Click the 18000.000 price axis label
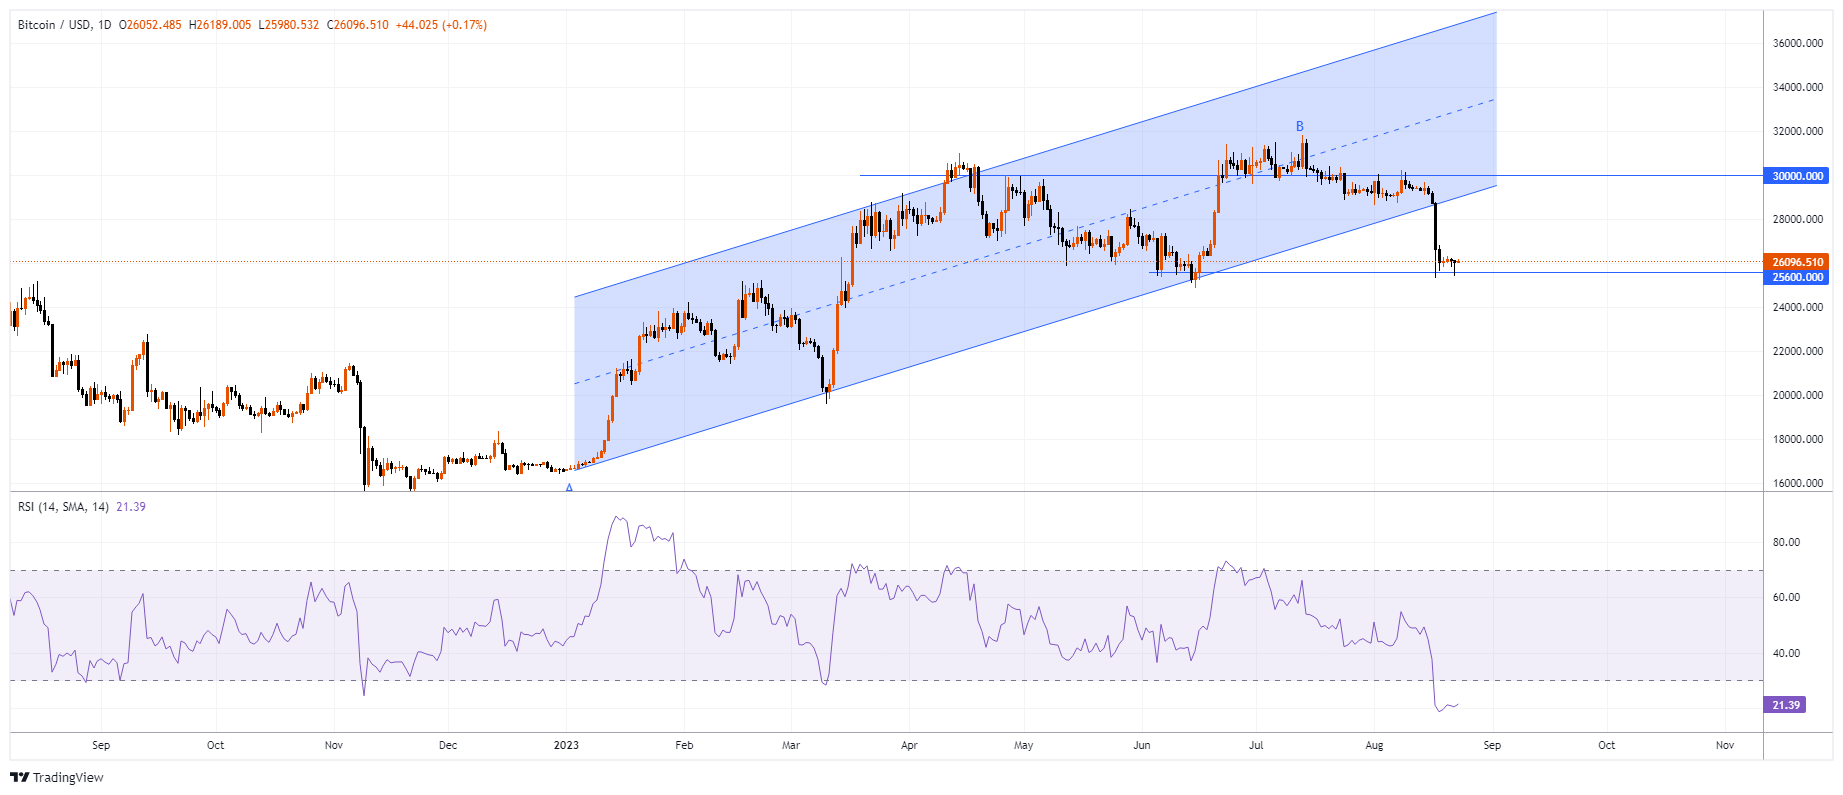This screenshot has height=795, width=1843. click(1798, 439)
